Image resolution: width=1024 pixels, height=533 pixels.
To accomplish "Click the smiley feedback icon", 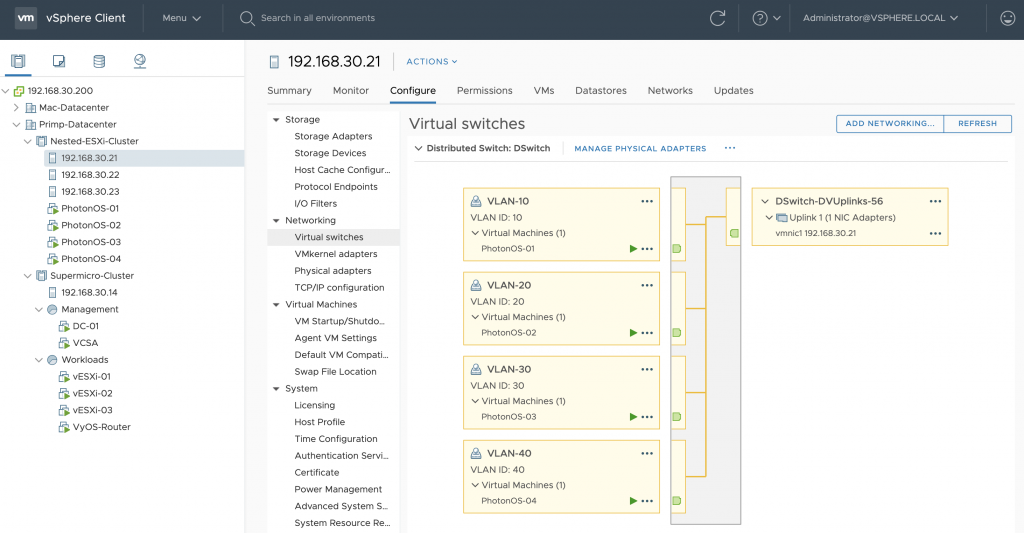I will [x=1008, y=18].
